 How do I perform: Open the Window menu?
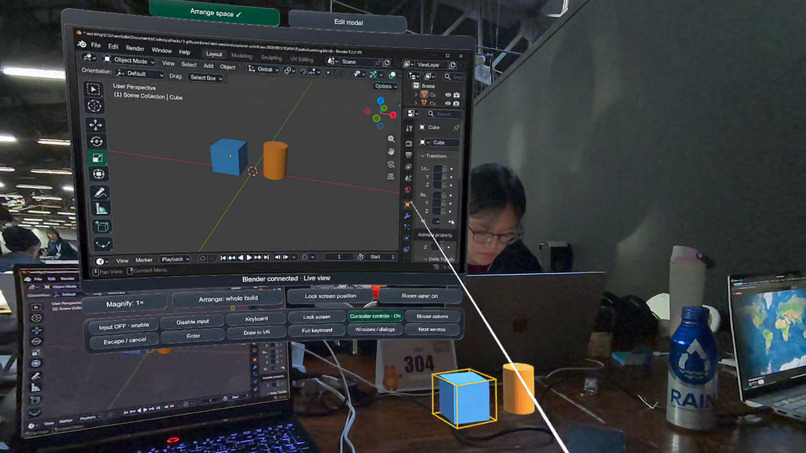(161, 50)
